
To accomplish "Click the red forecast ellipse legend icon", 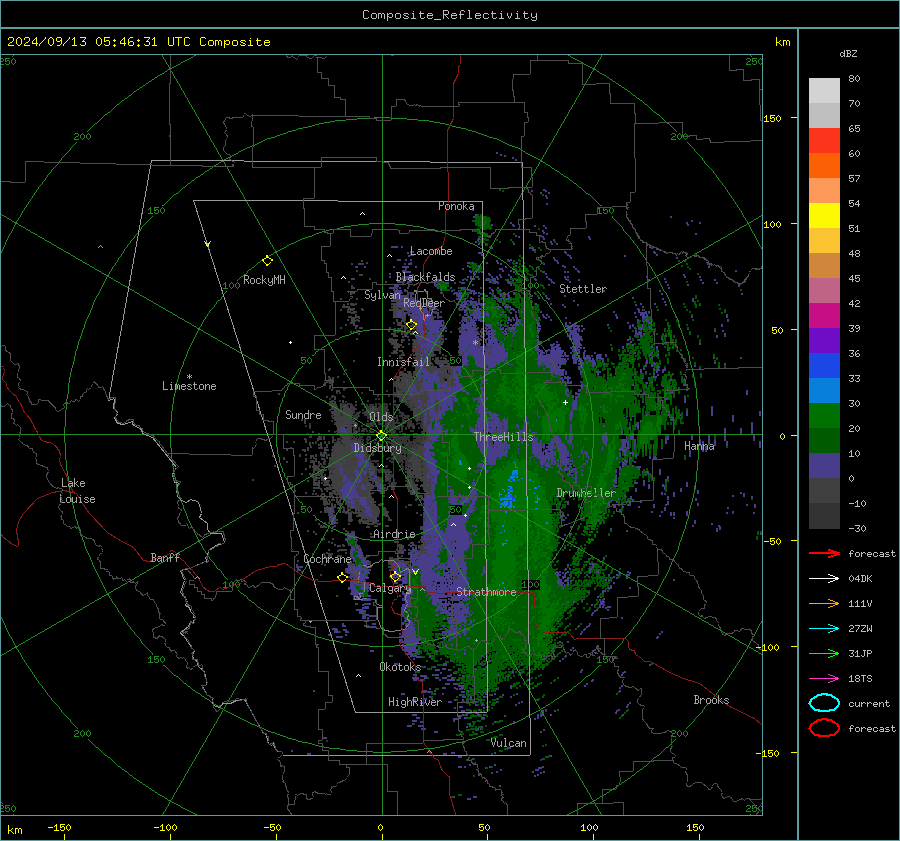I will pyautogui.click(x=824, y=728).
